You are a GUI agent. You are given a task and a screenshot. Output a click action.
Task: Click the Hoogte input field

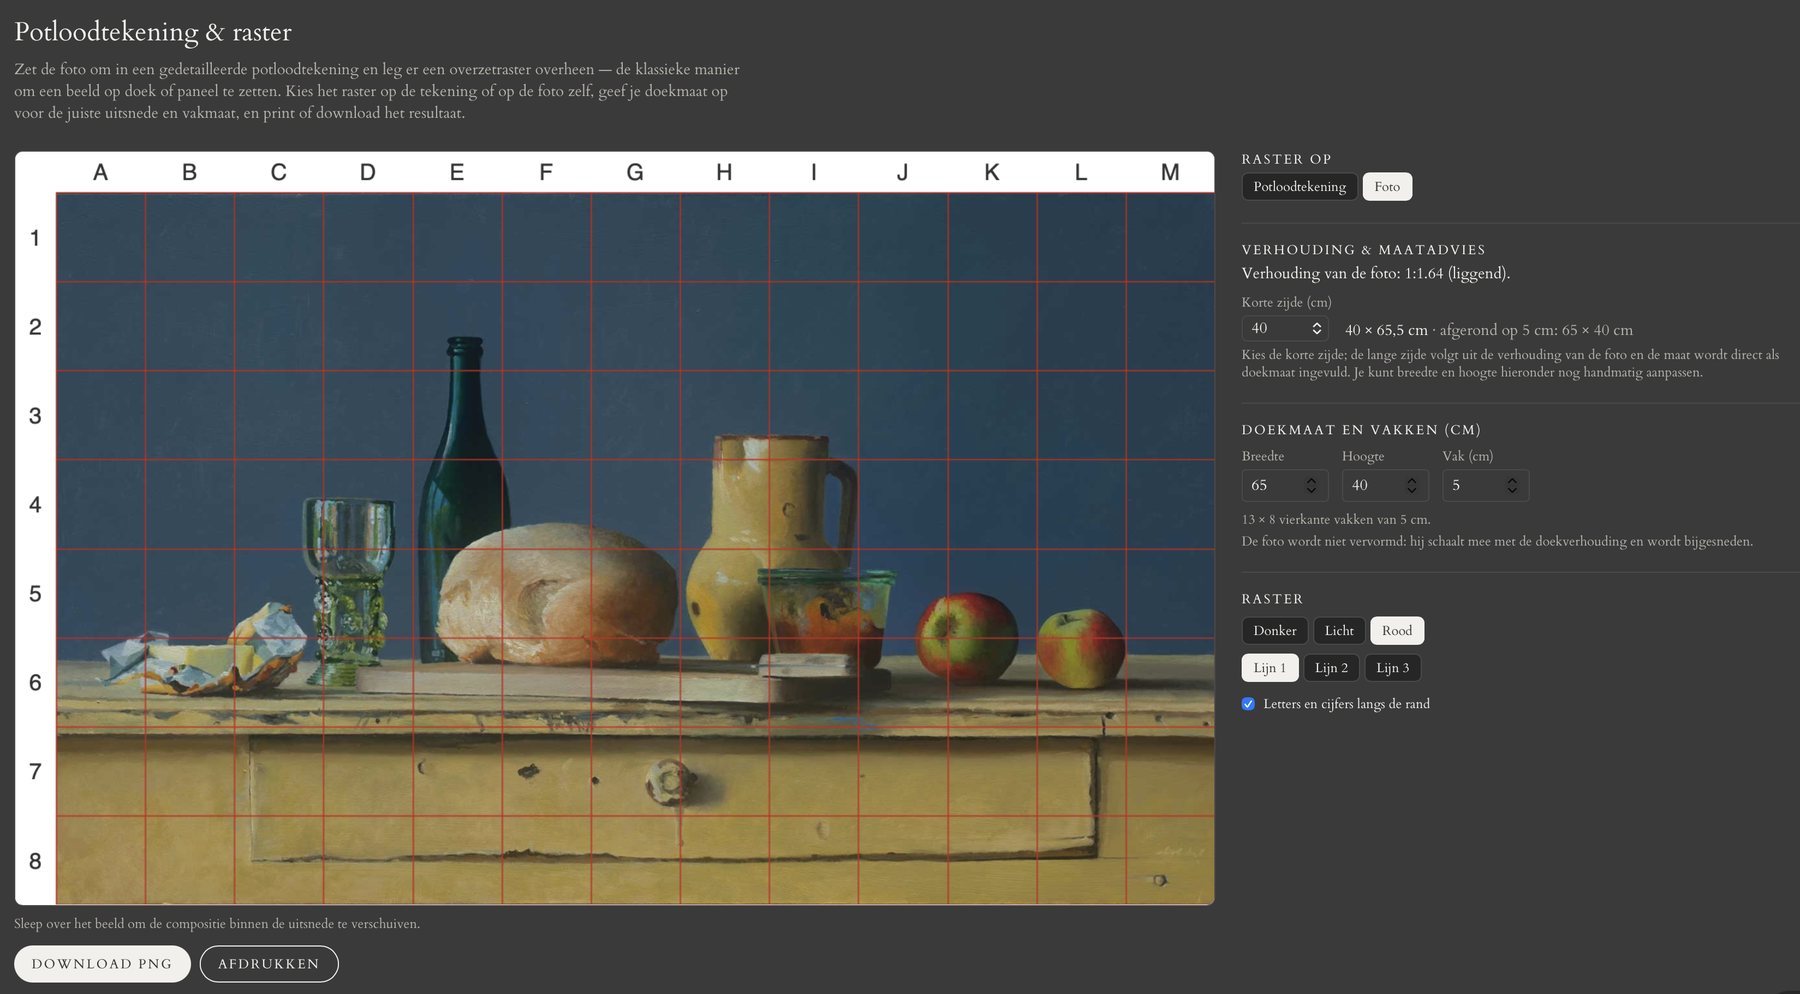(x=1384, y=485)
